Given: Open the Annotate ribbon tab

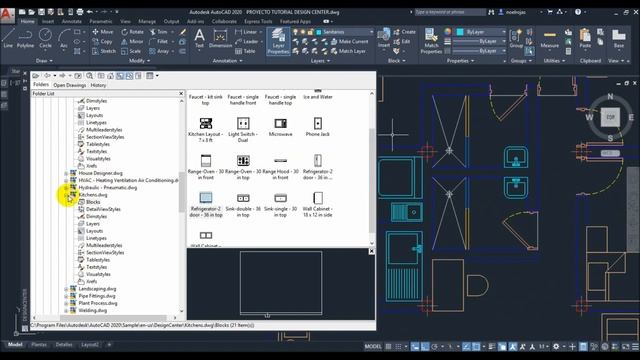Looking at the screenshot, I should (71, 21).
